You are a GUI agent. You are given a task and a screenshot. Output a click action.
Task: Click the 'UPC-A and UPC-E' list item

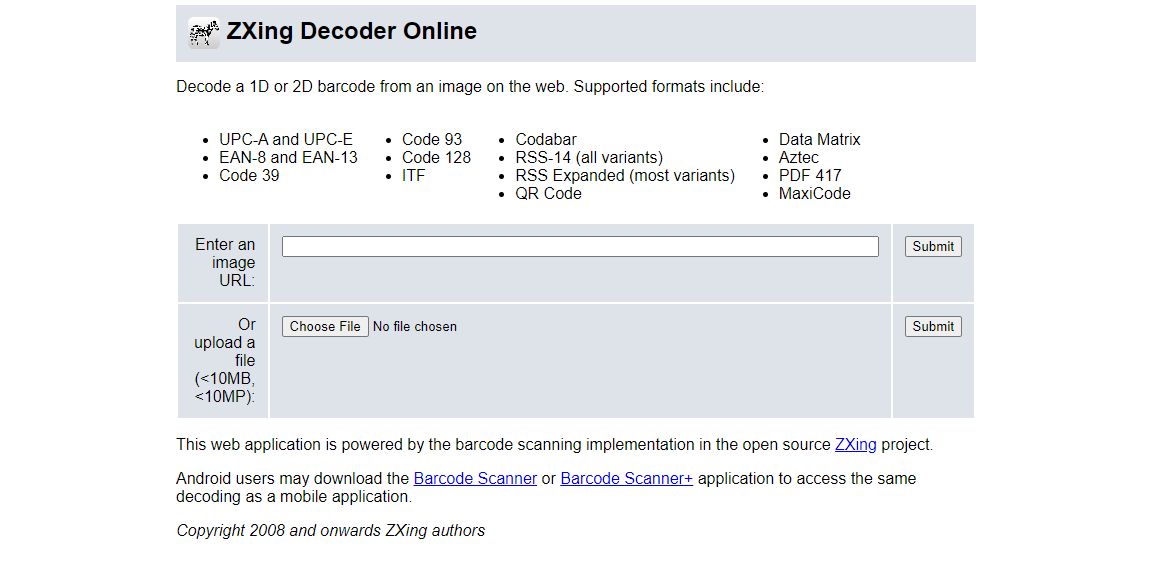point(286,140)
